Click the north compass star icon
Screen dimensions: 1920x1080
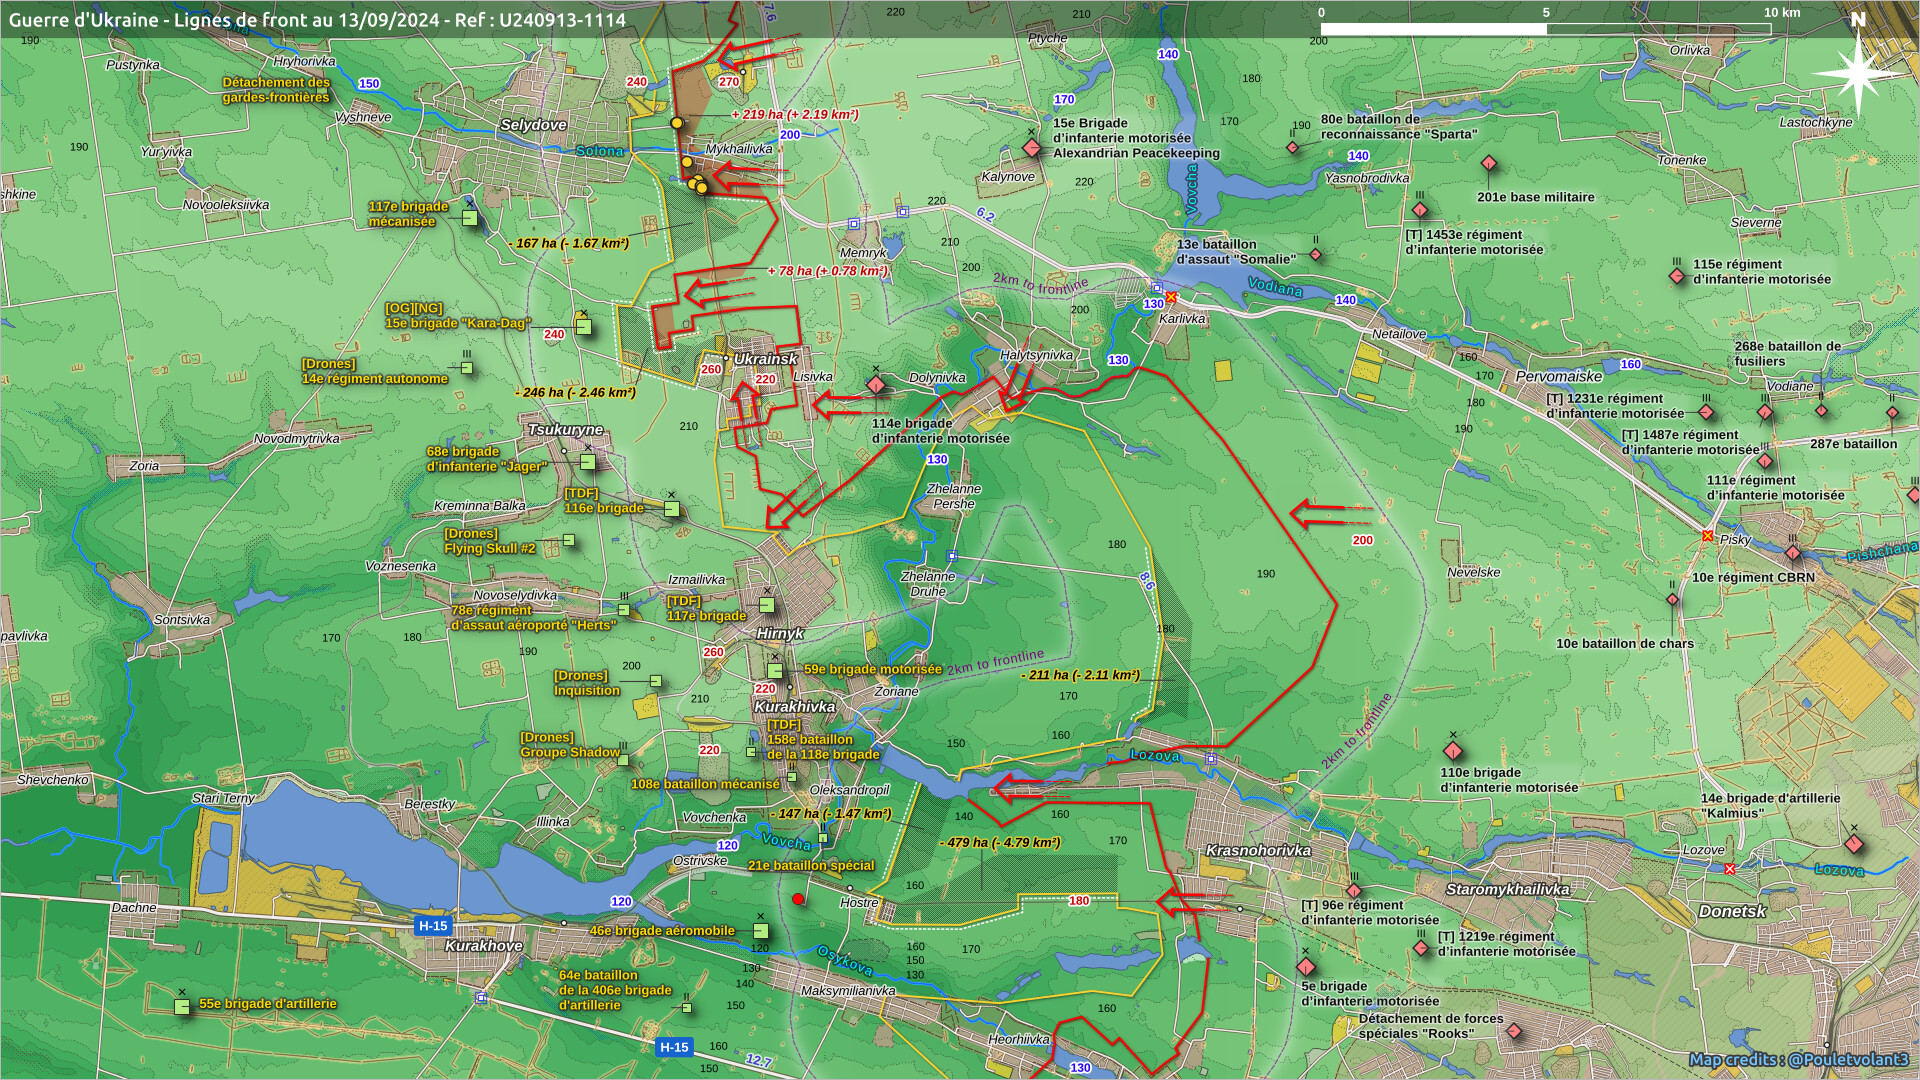click(x=1858, y=72)
